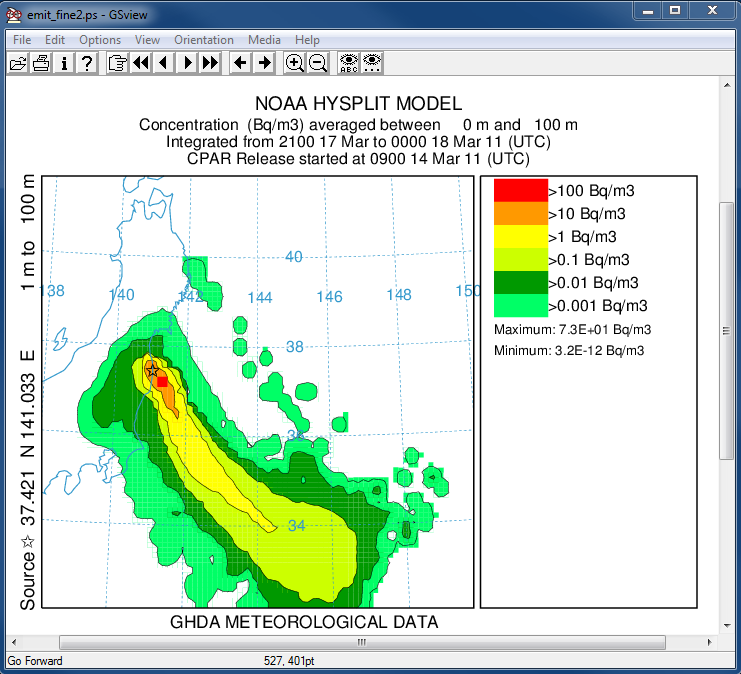741x674 pixels.
Task: Close the GSview window
Action: [x=712, y=11]
